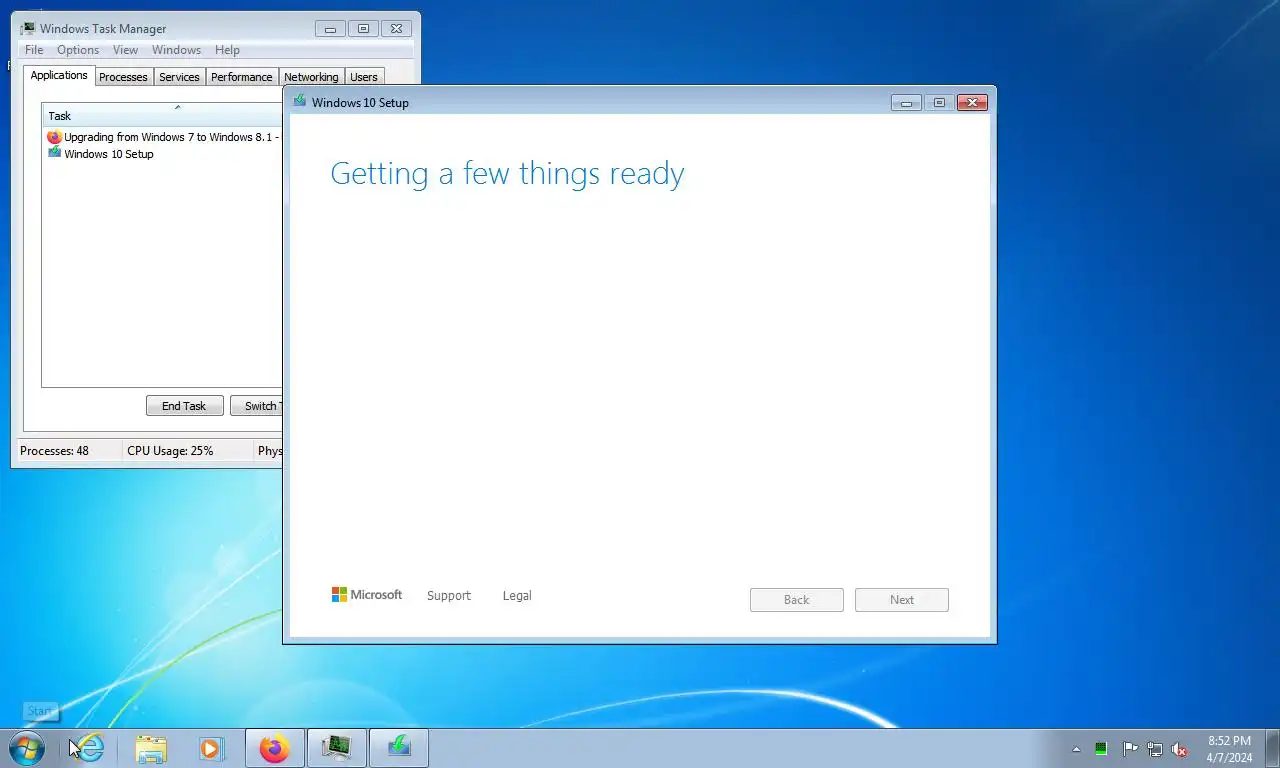The height and width of the screenshot is (768, 1280).
Task: Select the Upgrading from Windows 7 task row
Action: click(162, 137)
